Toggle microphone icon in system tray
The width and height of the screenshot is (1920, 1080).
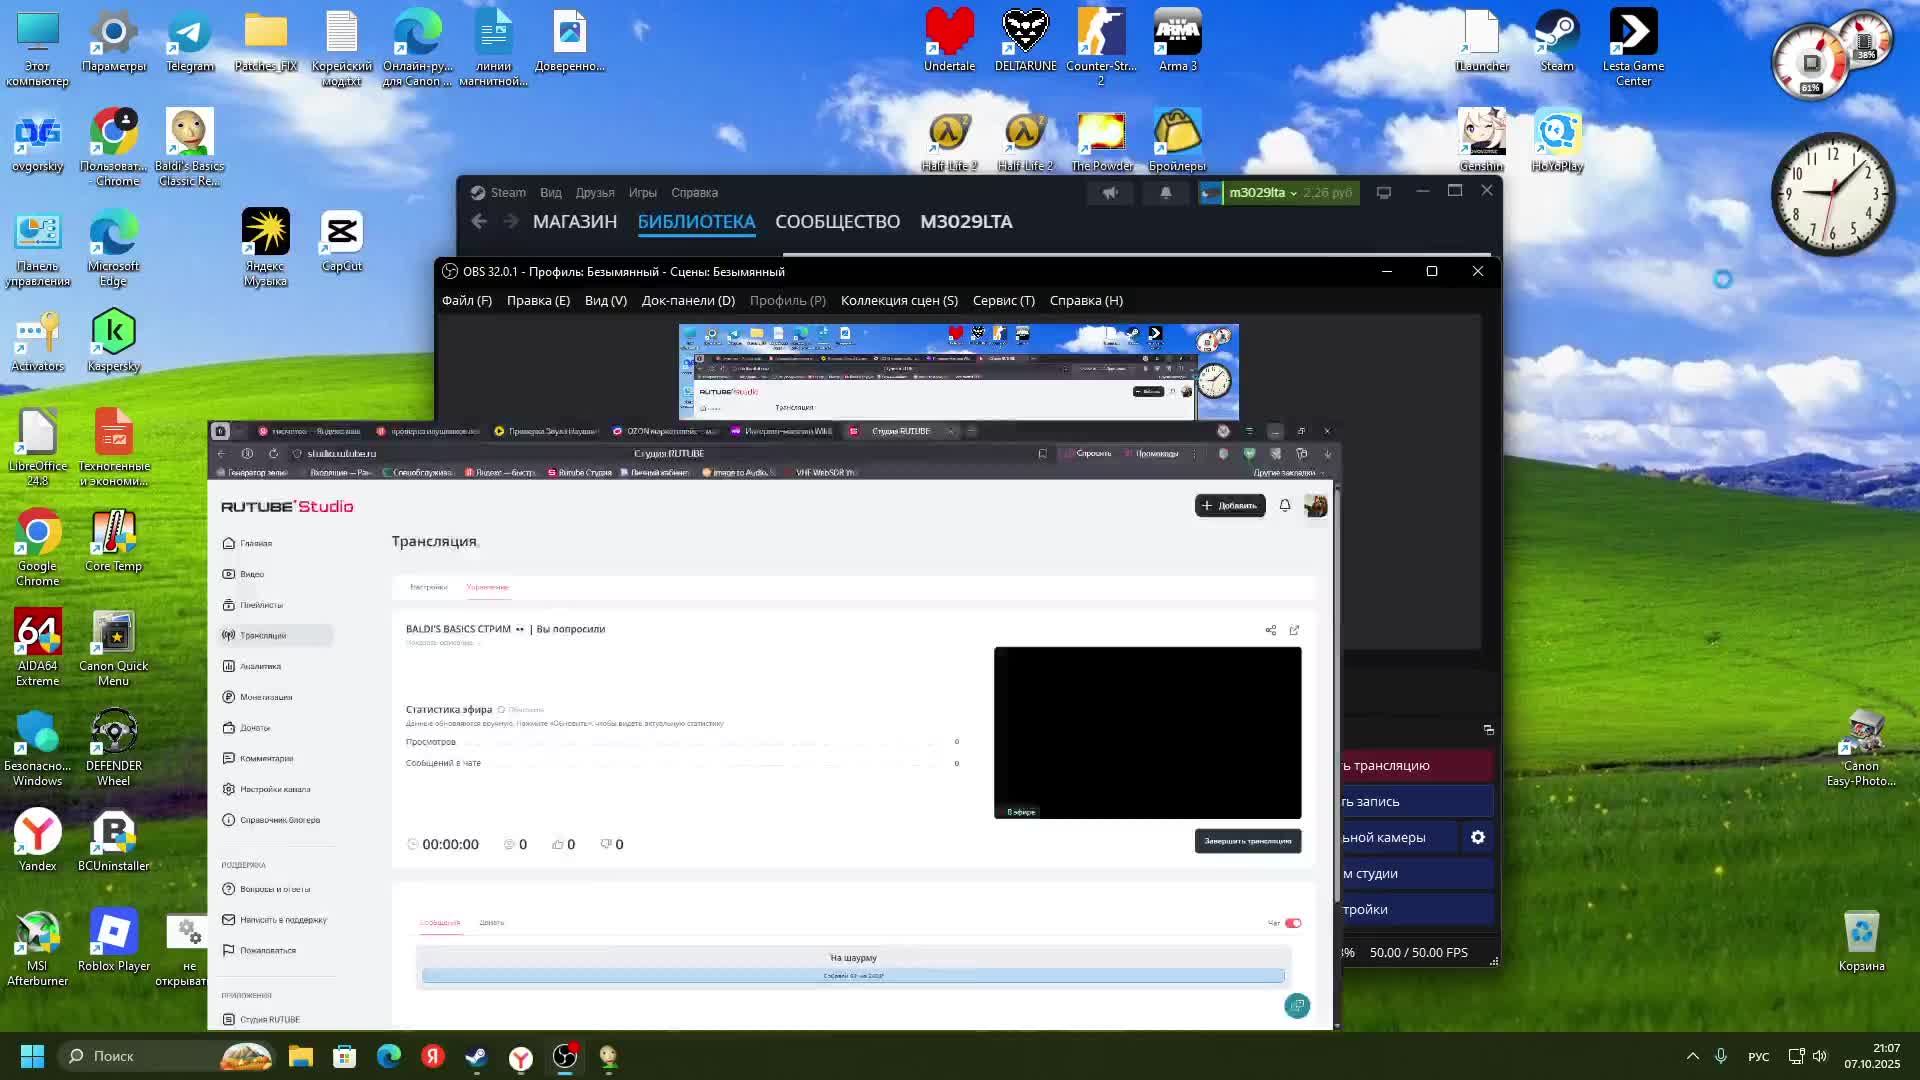[x=1721, y=1056]
